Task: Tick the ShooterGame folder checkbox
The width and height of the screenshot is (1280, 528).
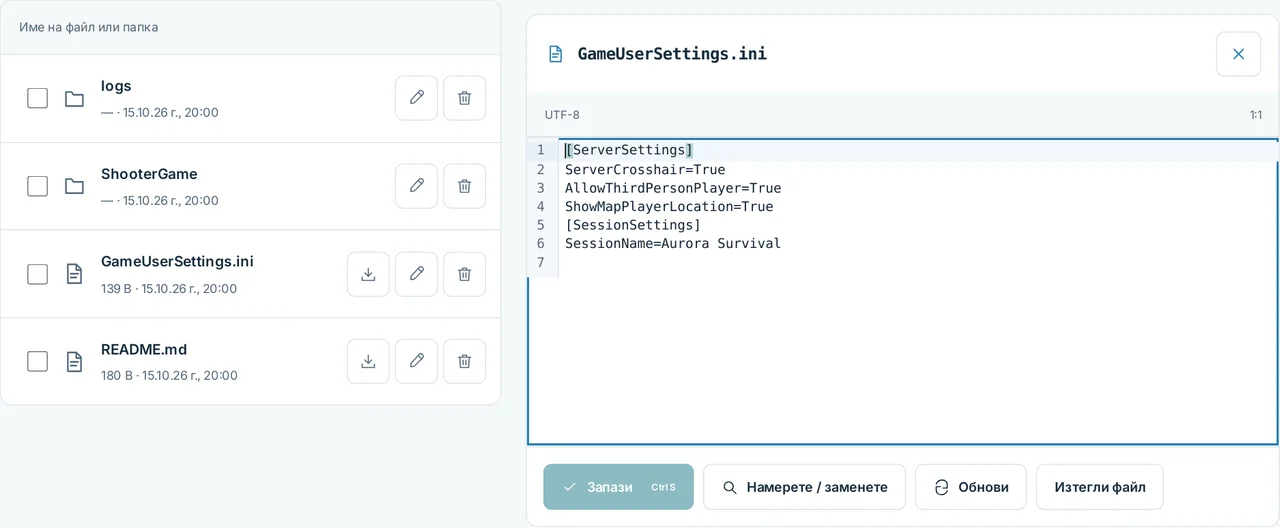Action: coord(37,186)
